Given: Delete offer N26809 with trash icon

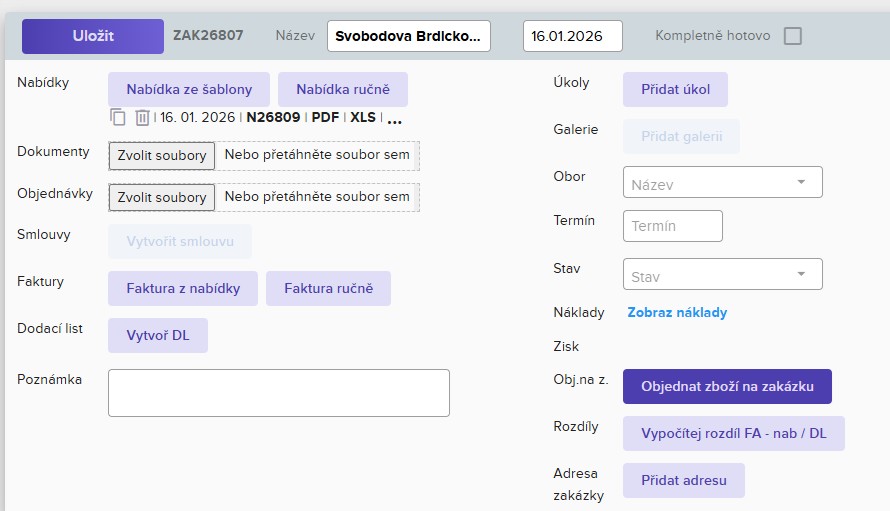Looking at the screenshot, I should click(142, 117).
